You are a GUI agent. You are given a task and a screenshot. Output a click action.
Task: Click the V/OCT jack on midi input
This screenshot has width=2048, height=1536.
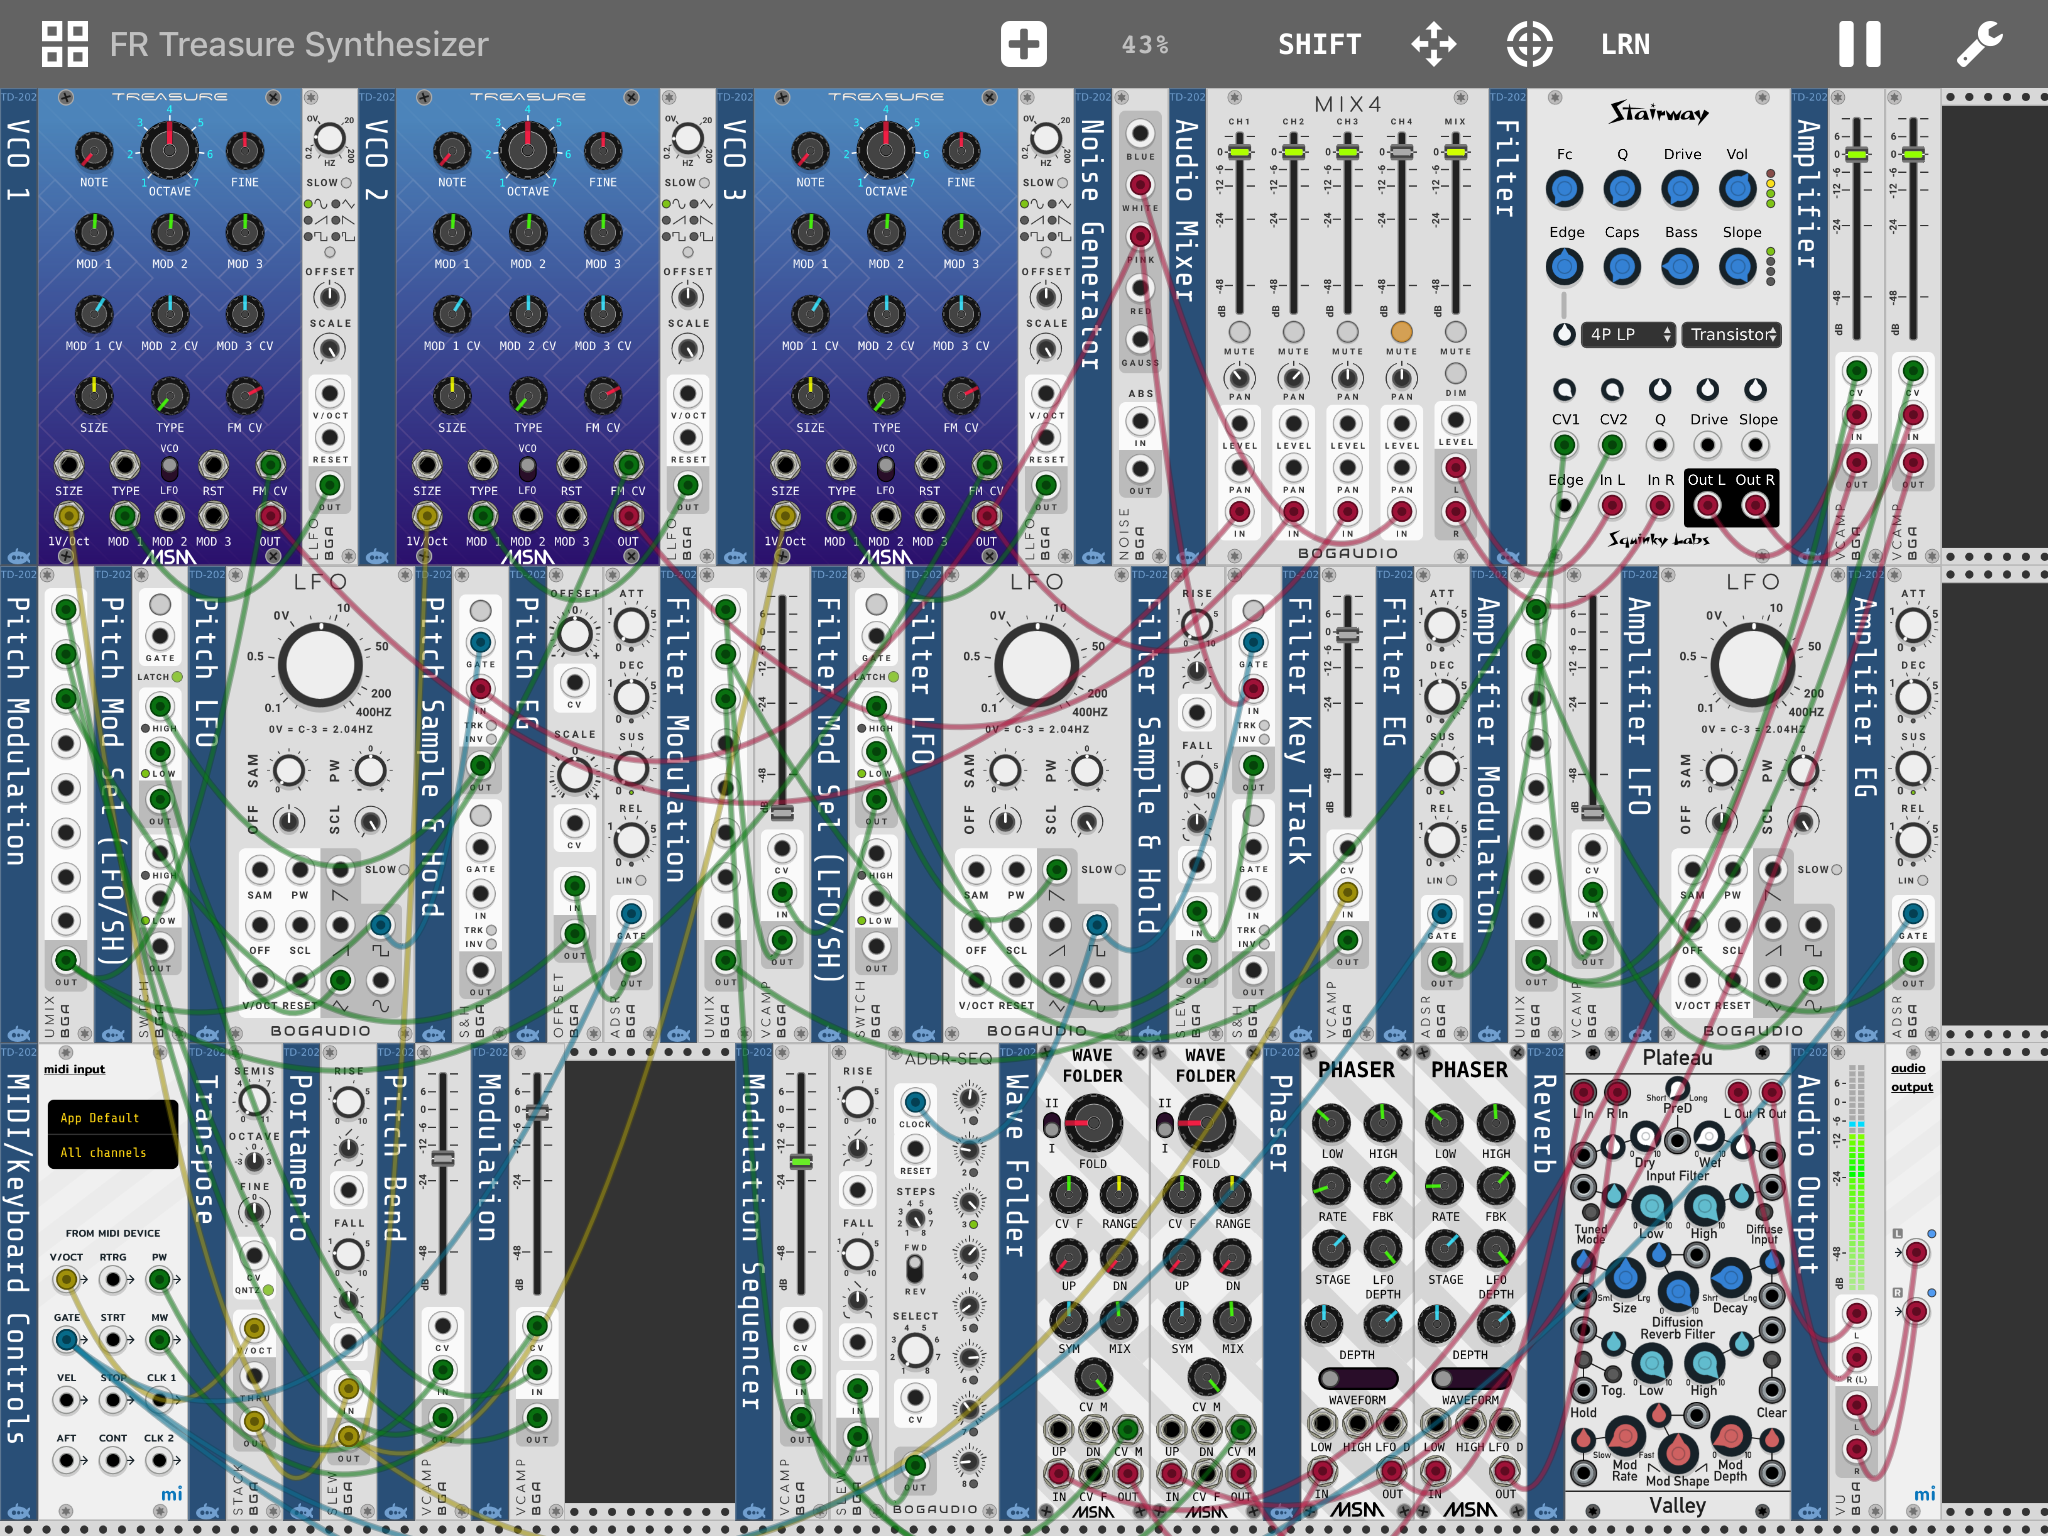(66, 1279)
